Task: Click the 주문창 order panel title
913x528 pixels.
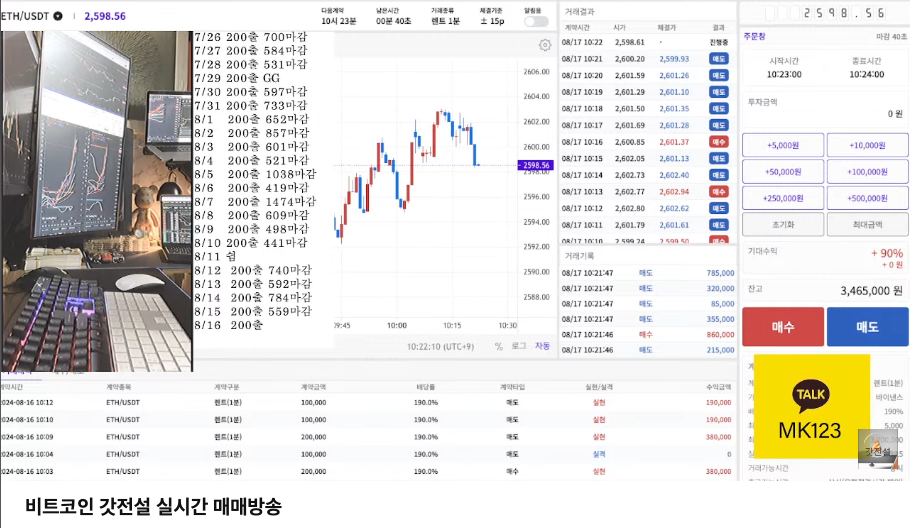Action: click(x=754, y=36)
